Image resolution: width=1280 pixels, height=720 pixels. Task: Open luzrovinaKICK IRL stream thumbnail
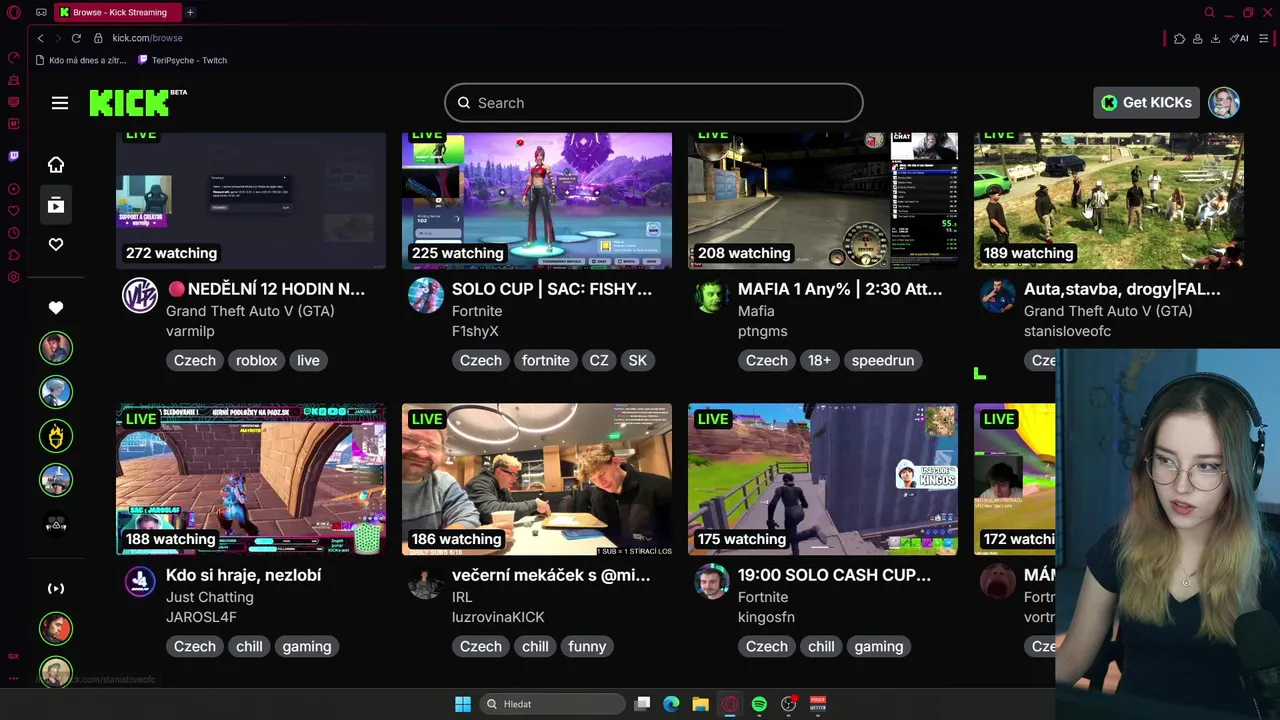537,479
